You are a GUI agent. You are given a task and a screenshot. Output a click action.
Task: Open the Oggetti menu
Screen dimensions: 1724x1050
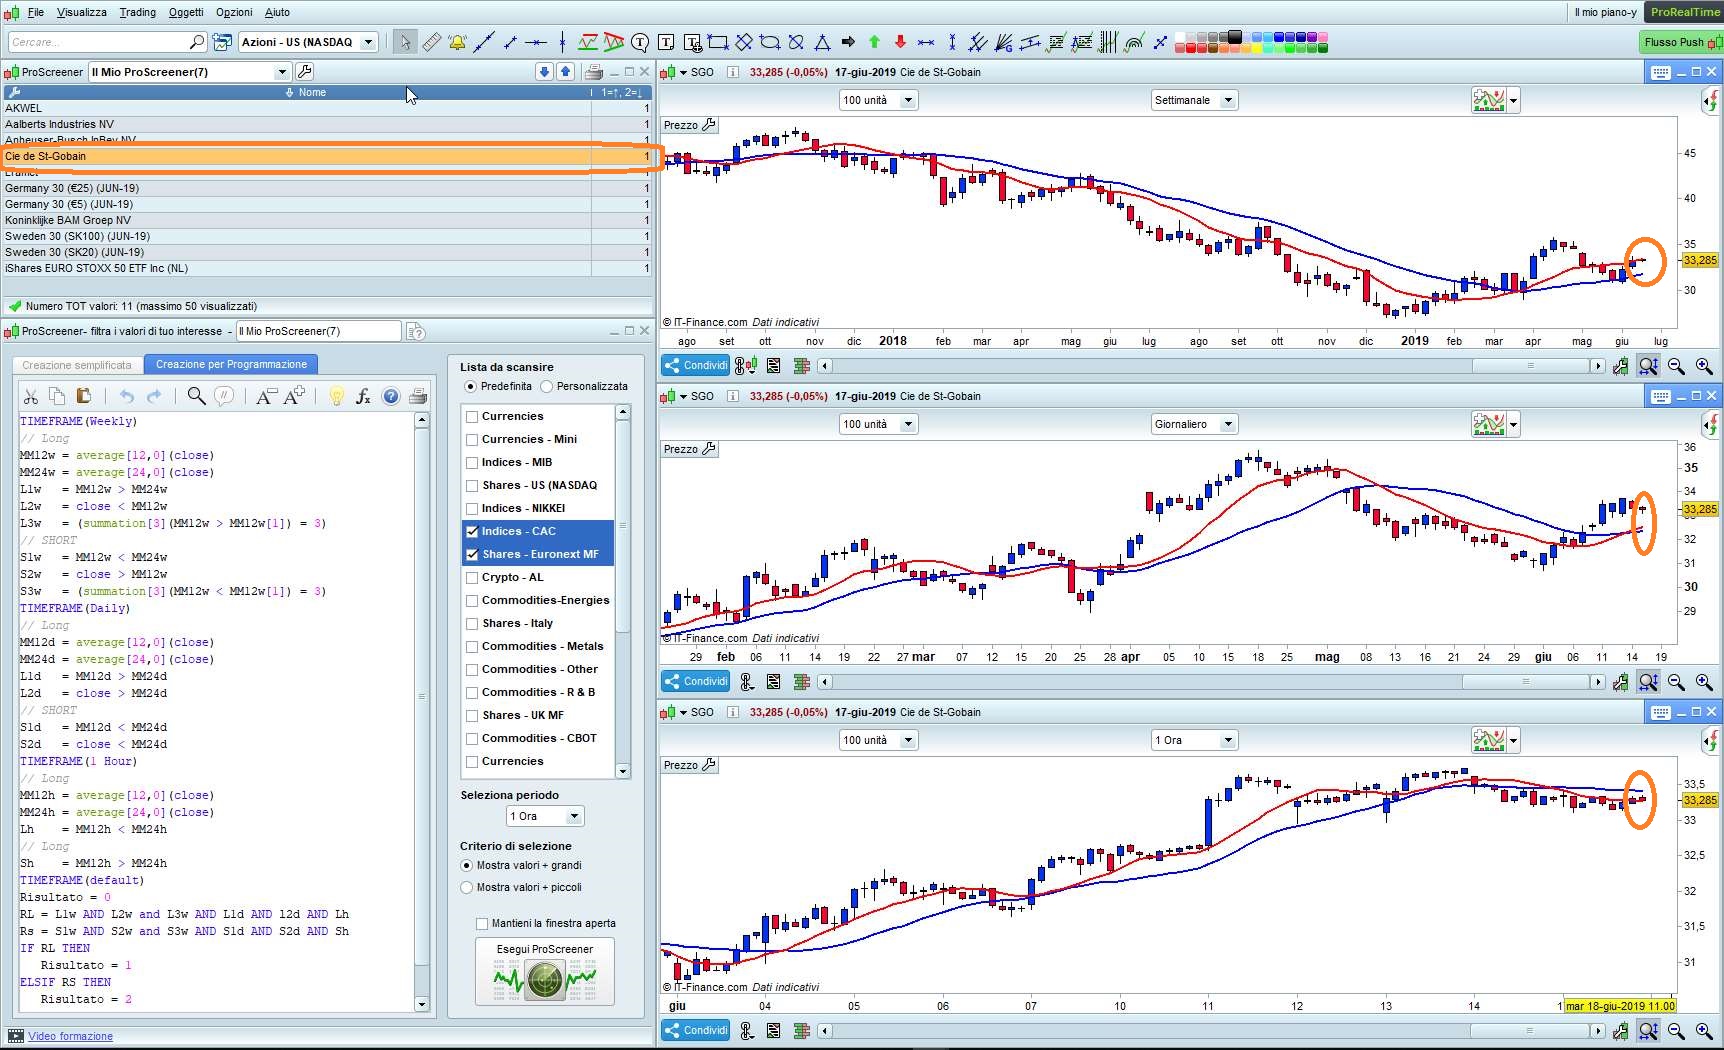point(186,12)
